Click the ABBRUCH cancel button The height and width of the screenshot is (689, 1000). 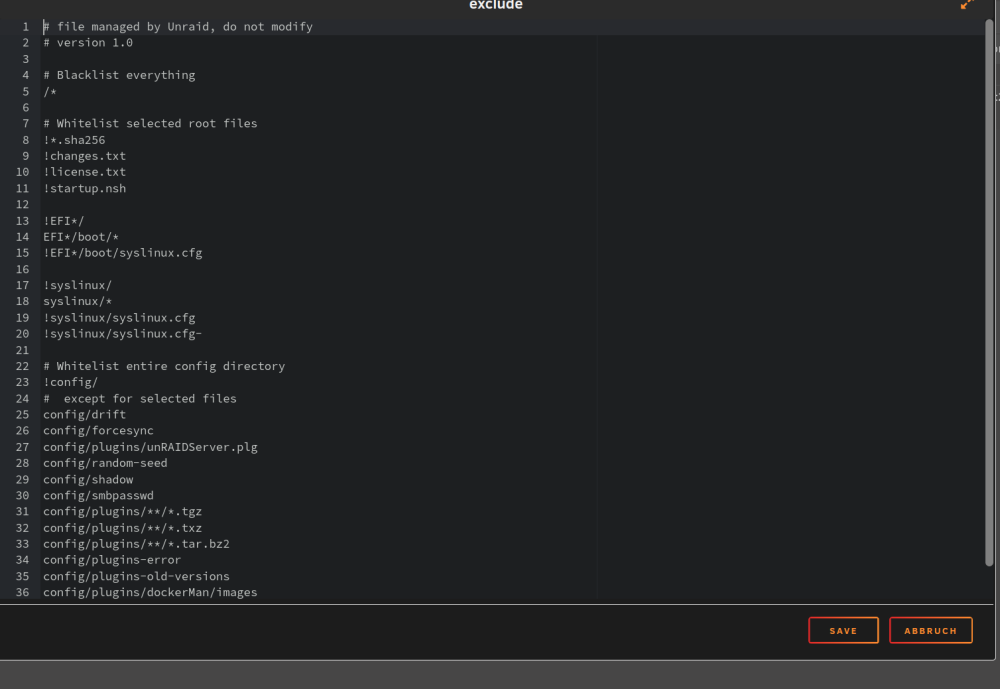(930, 630)
